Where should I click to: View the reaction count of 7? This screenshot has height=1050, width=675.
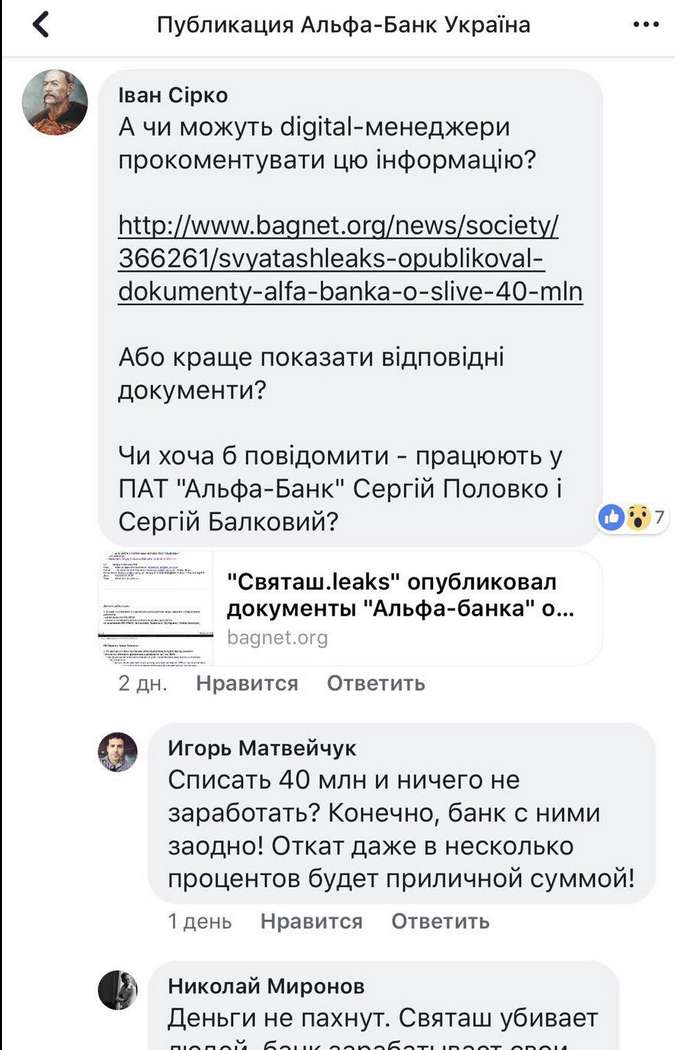[x=660, y=517]
